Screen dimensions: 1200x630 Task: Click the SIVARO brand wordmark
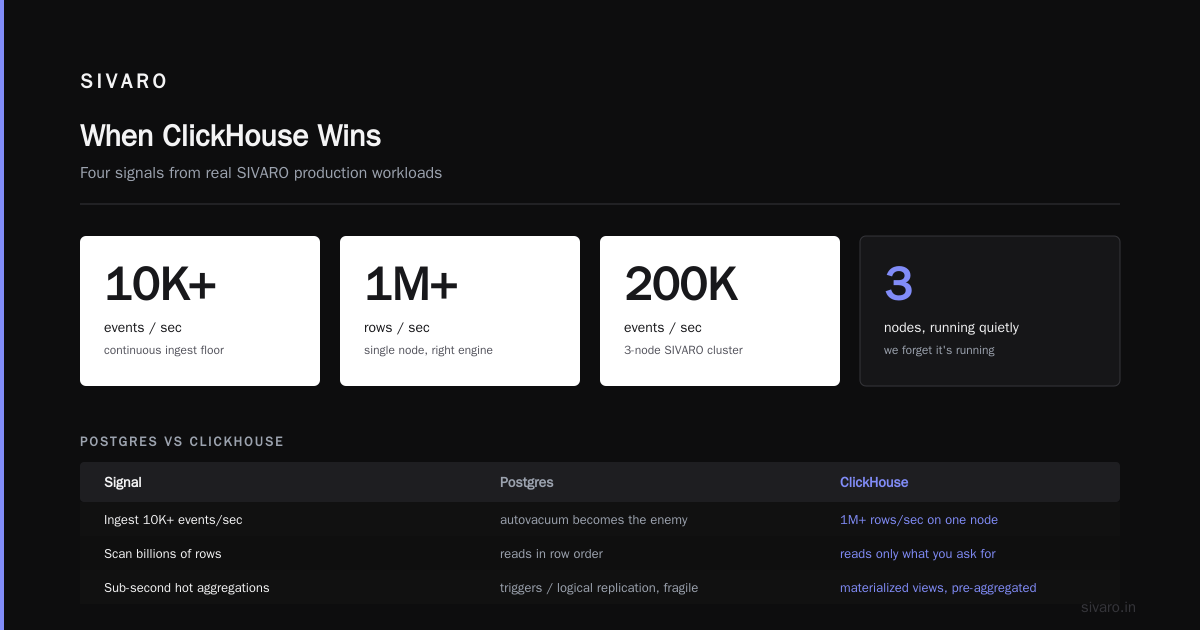[124, 82]
